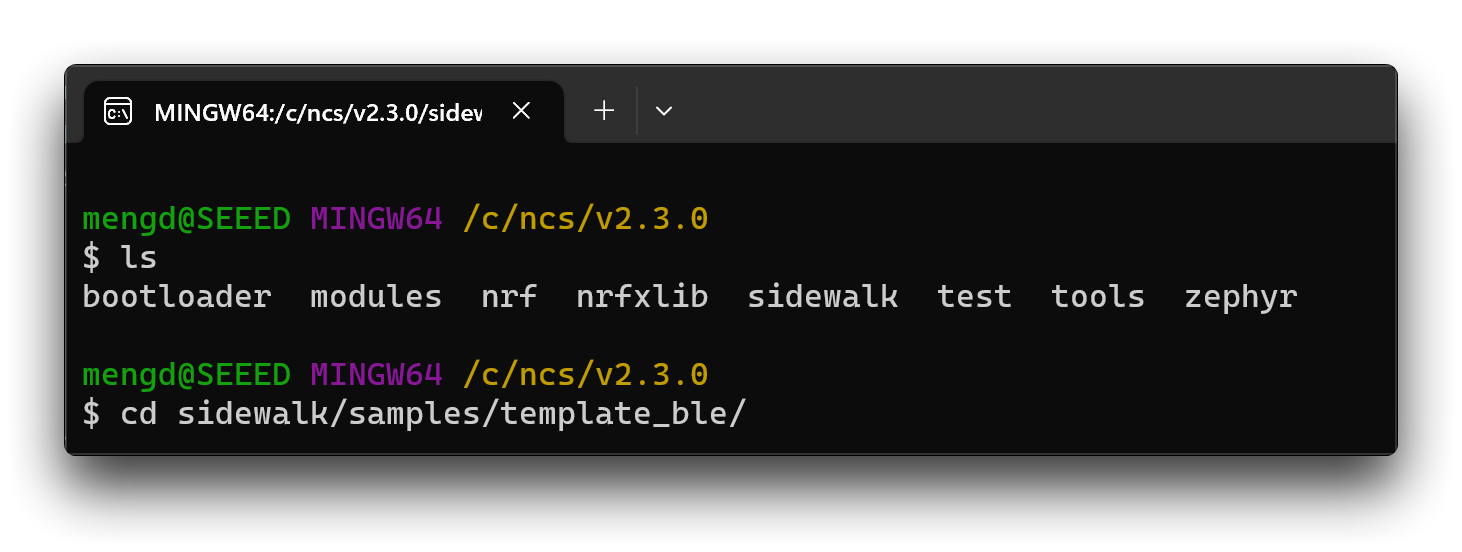Click the "test" directory name in output

[974, 297]
